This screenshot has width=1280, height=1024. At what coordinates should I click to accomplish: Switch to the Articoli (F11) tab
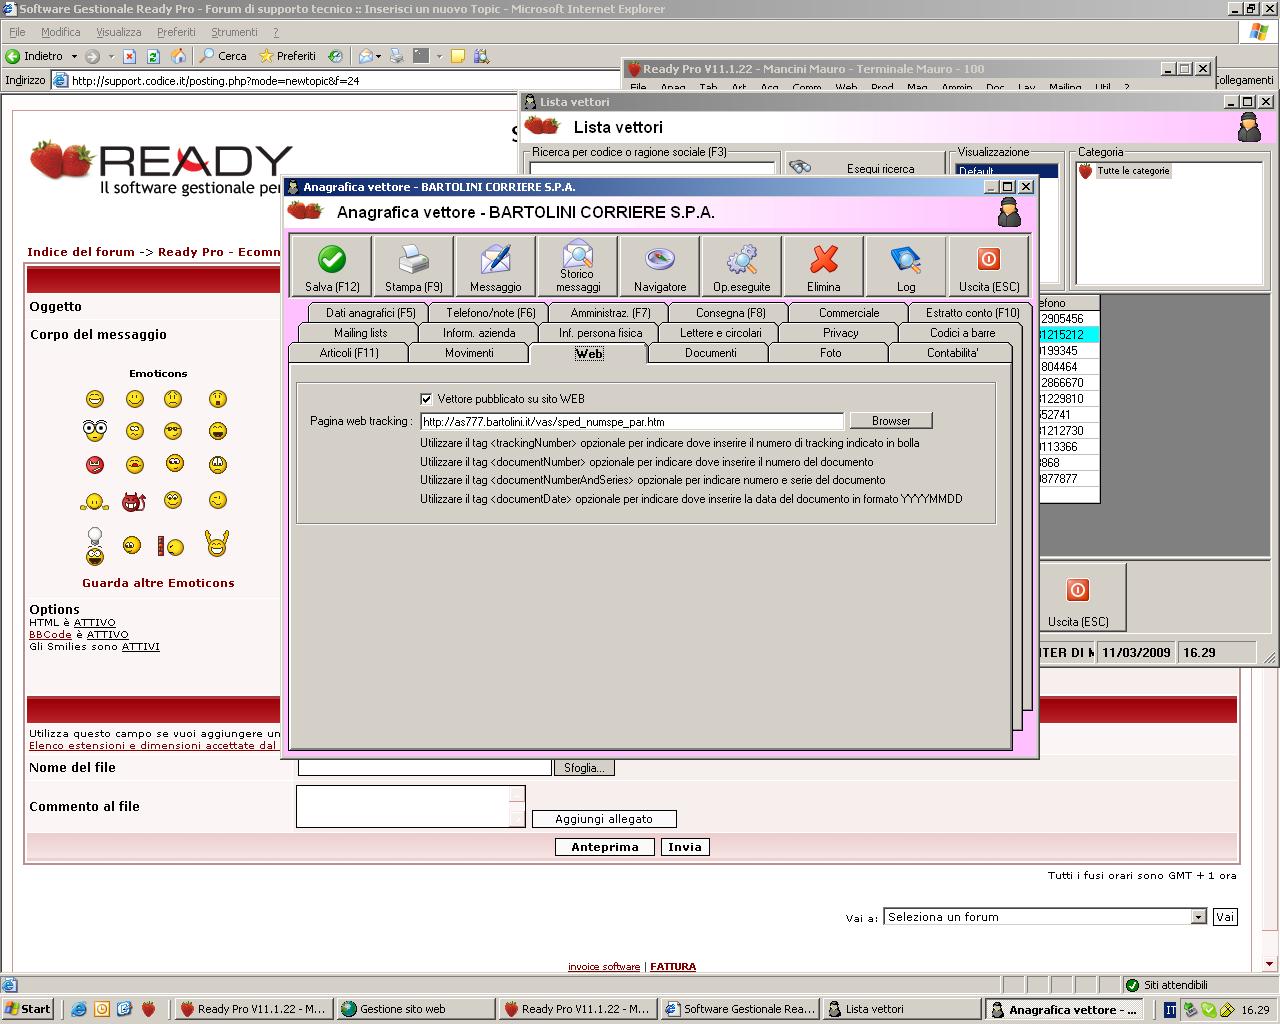(349, 353)
